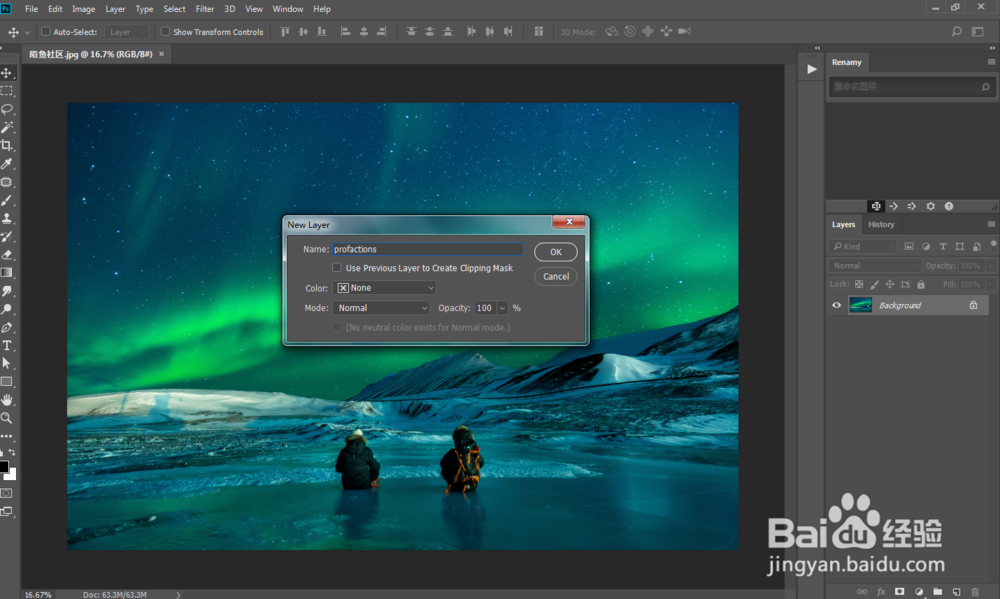Open the Layers panel blend mode dropdown
Screen dimensions: 1000x599
pos(875,265)
